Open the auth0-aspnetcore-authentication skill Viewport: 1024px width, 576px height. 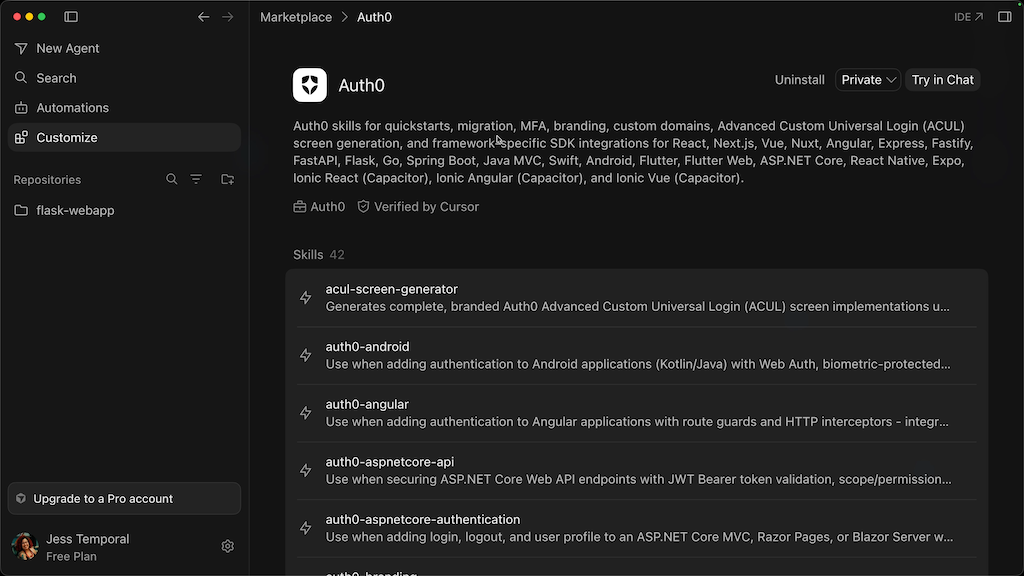pyautogui.click(x=637, y=528)
